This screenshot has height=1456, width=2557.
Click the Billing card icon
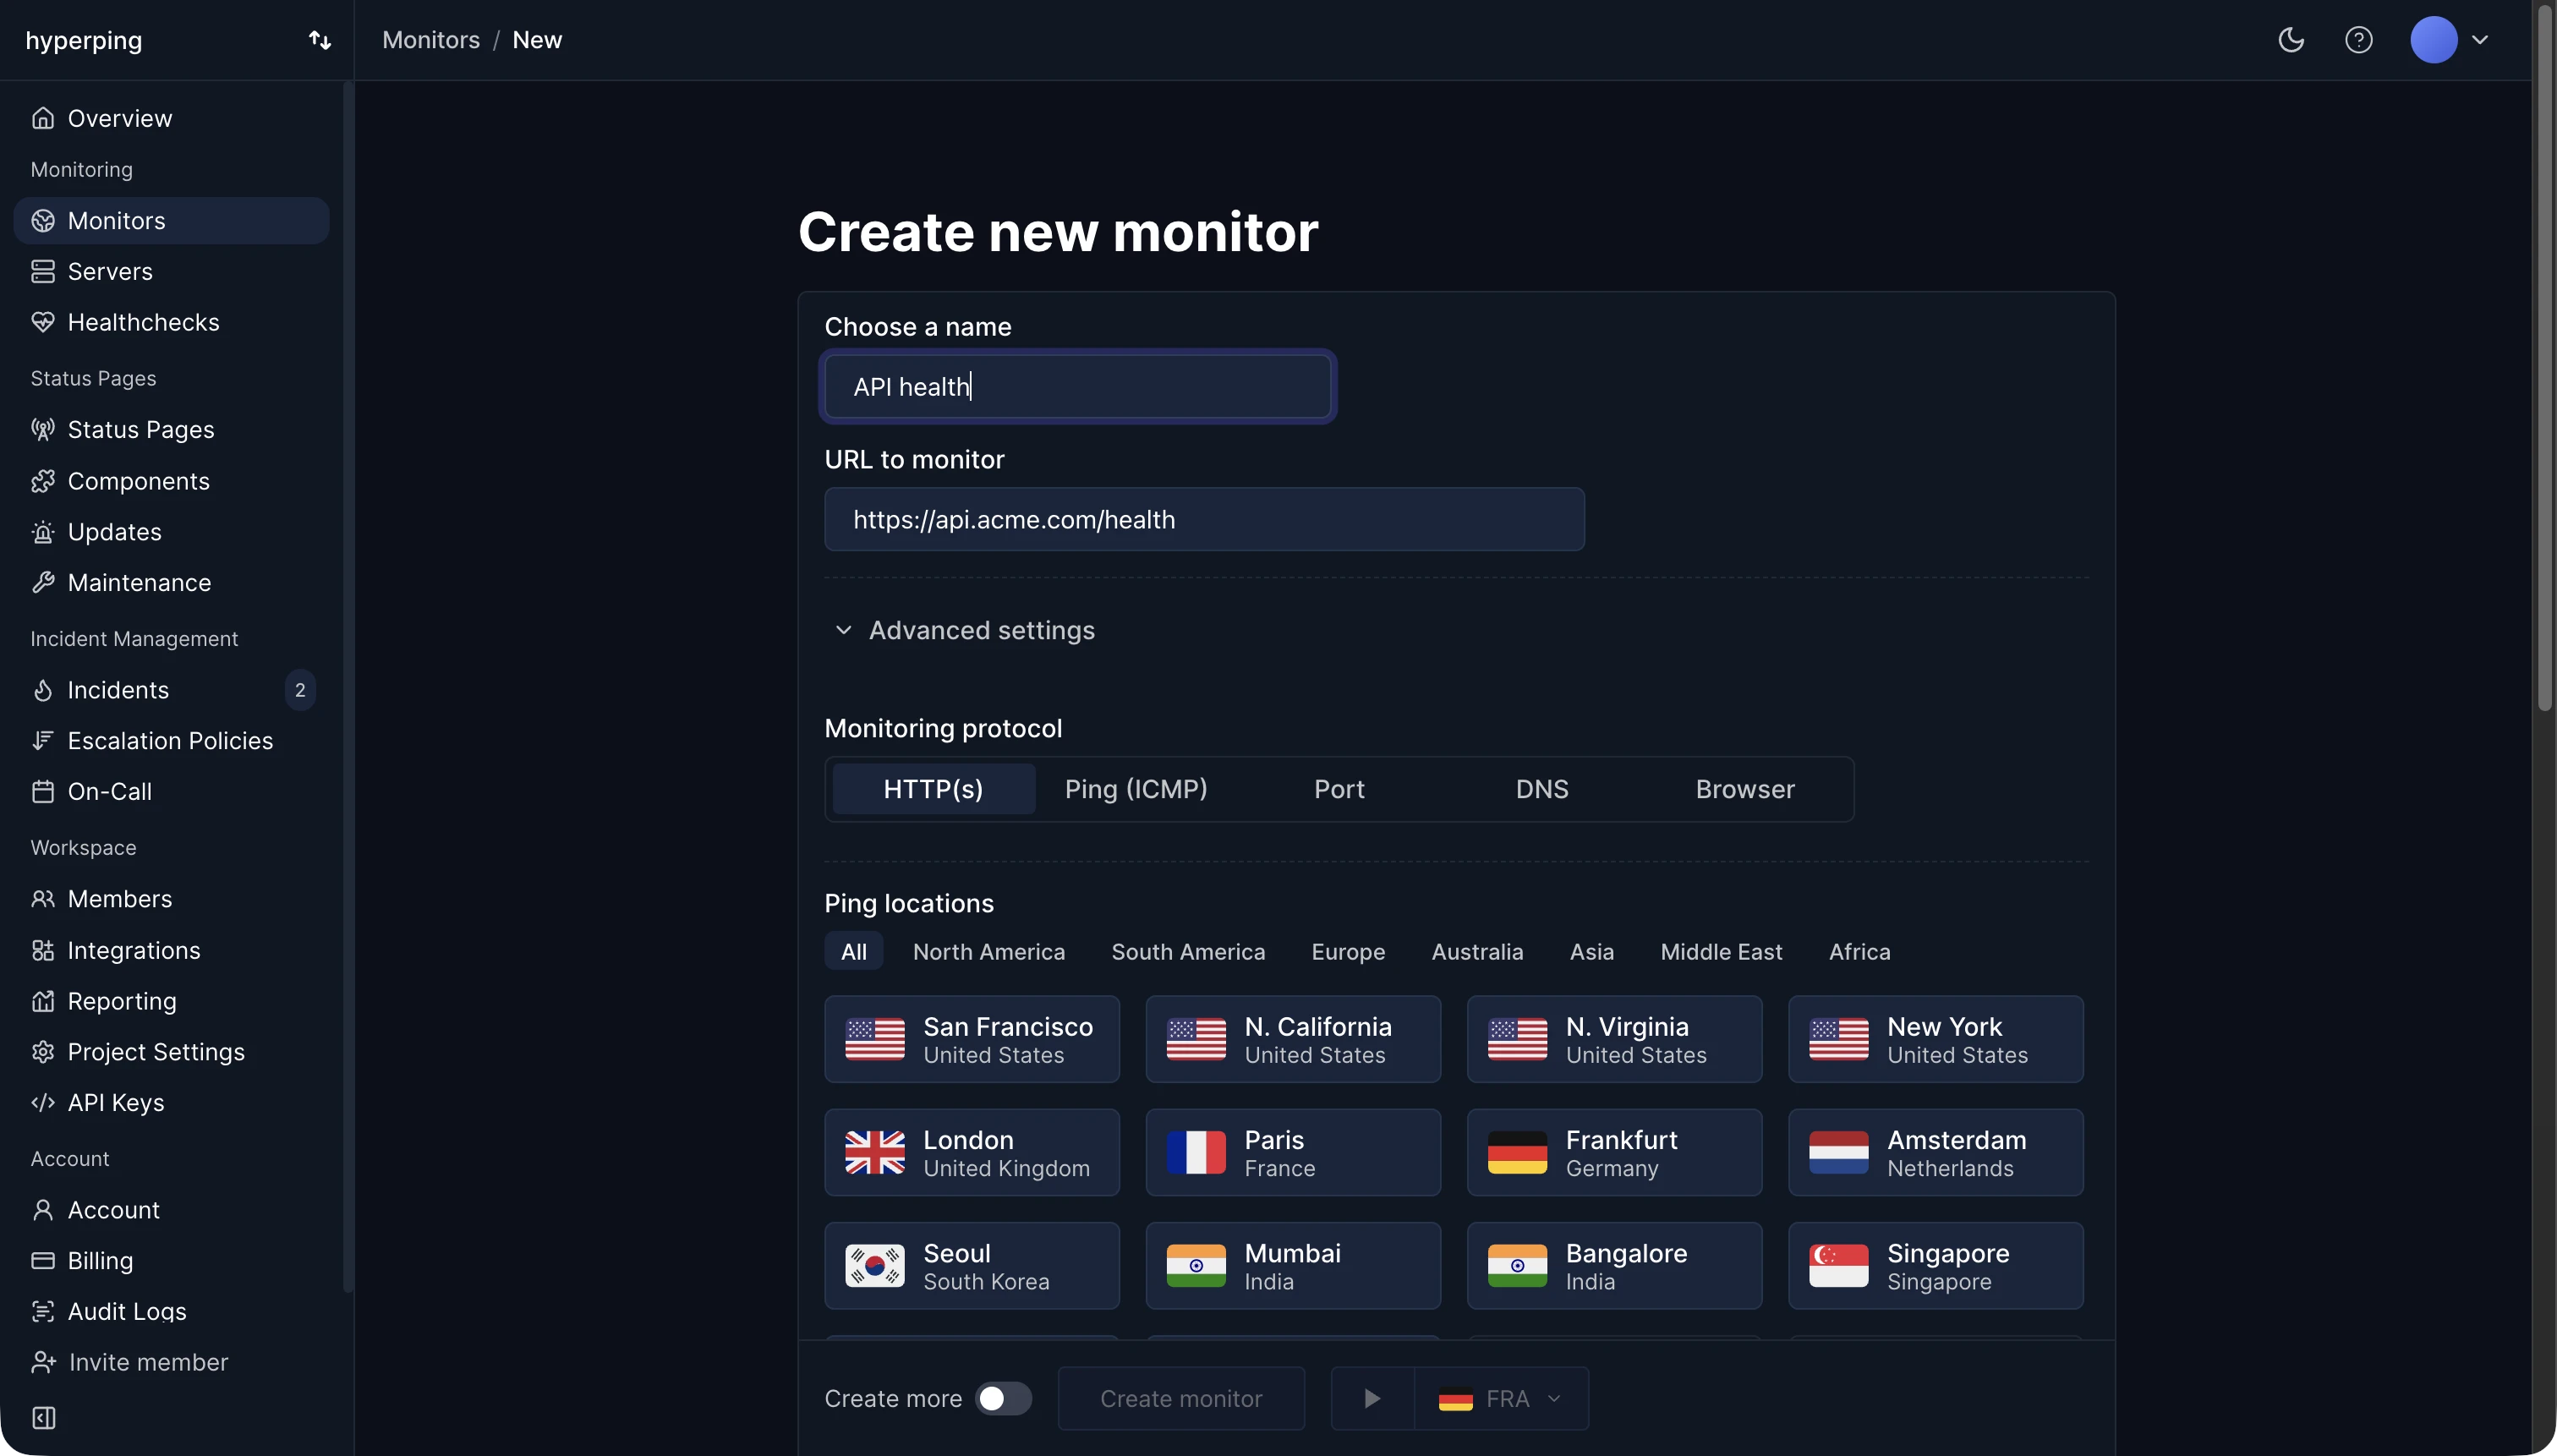(42, 1260)
